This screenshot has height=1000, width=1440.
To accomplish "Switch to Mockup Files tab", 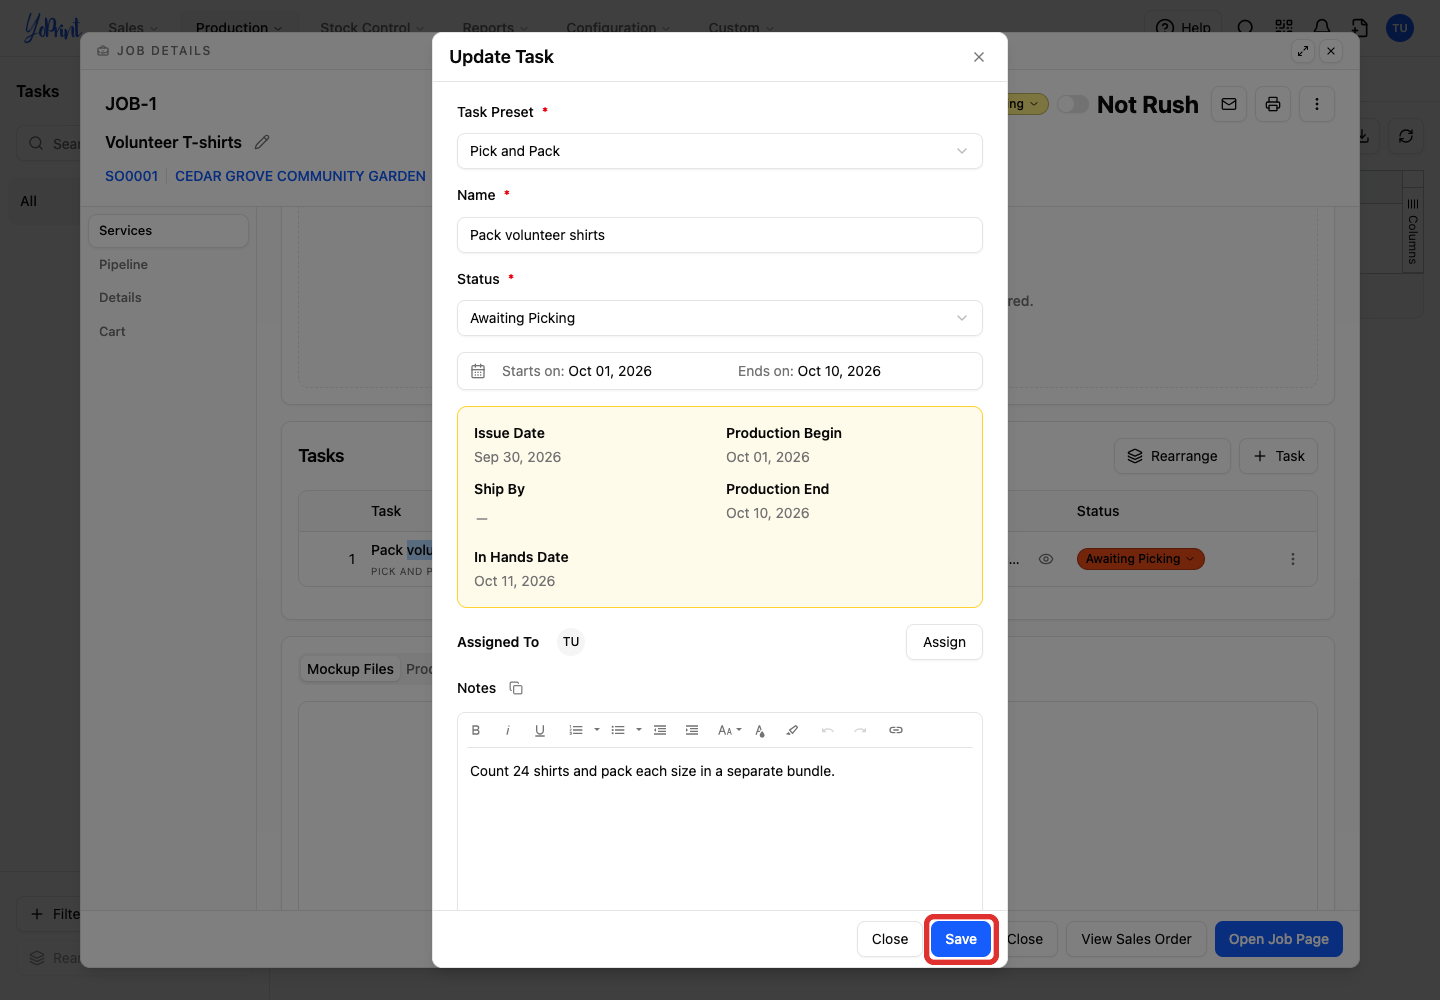I will 350,669.
